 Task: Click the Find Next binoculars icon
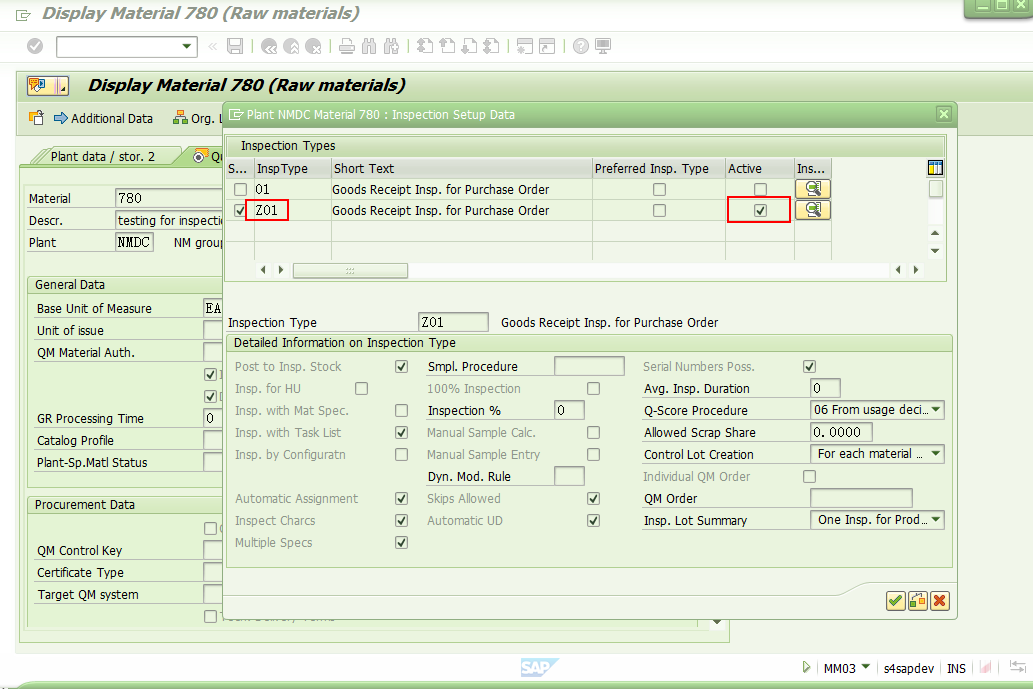(391, 45)
